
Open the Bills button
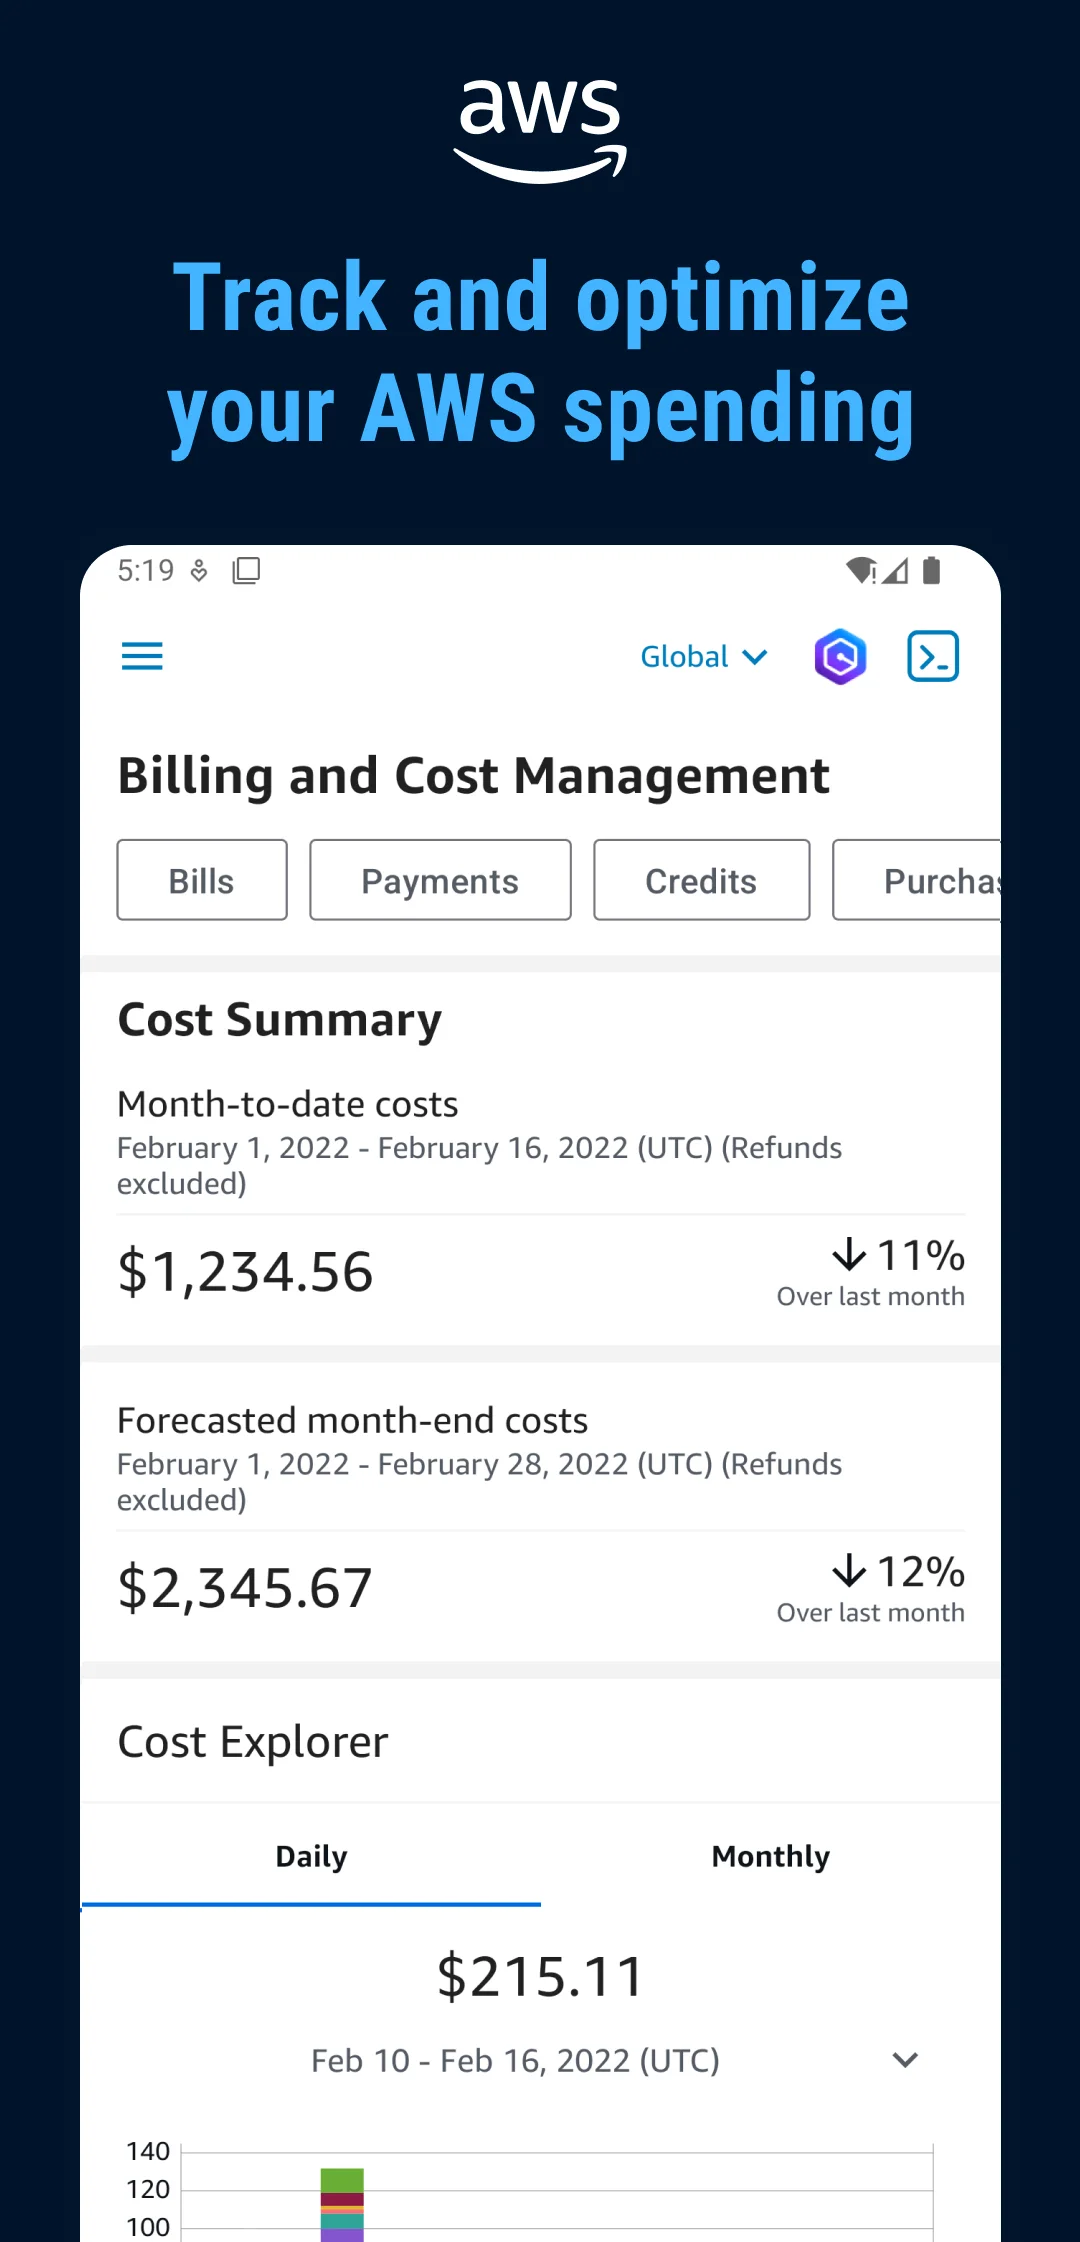(202, 880)
